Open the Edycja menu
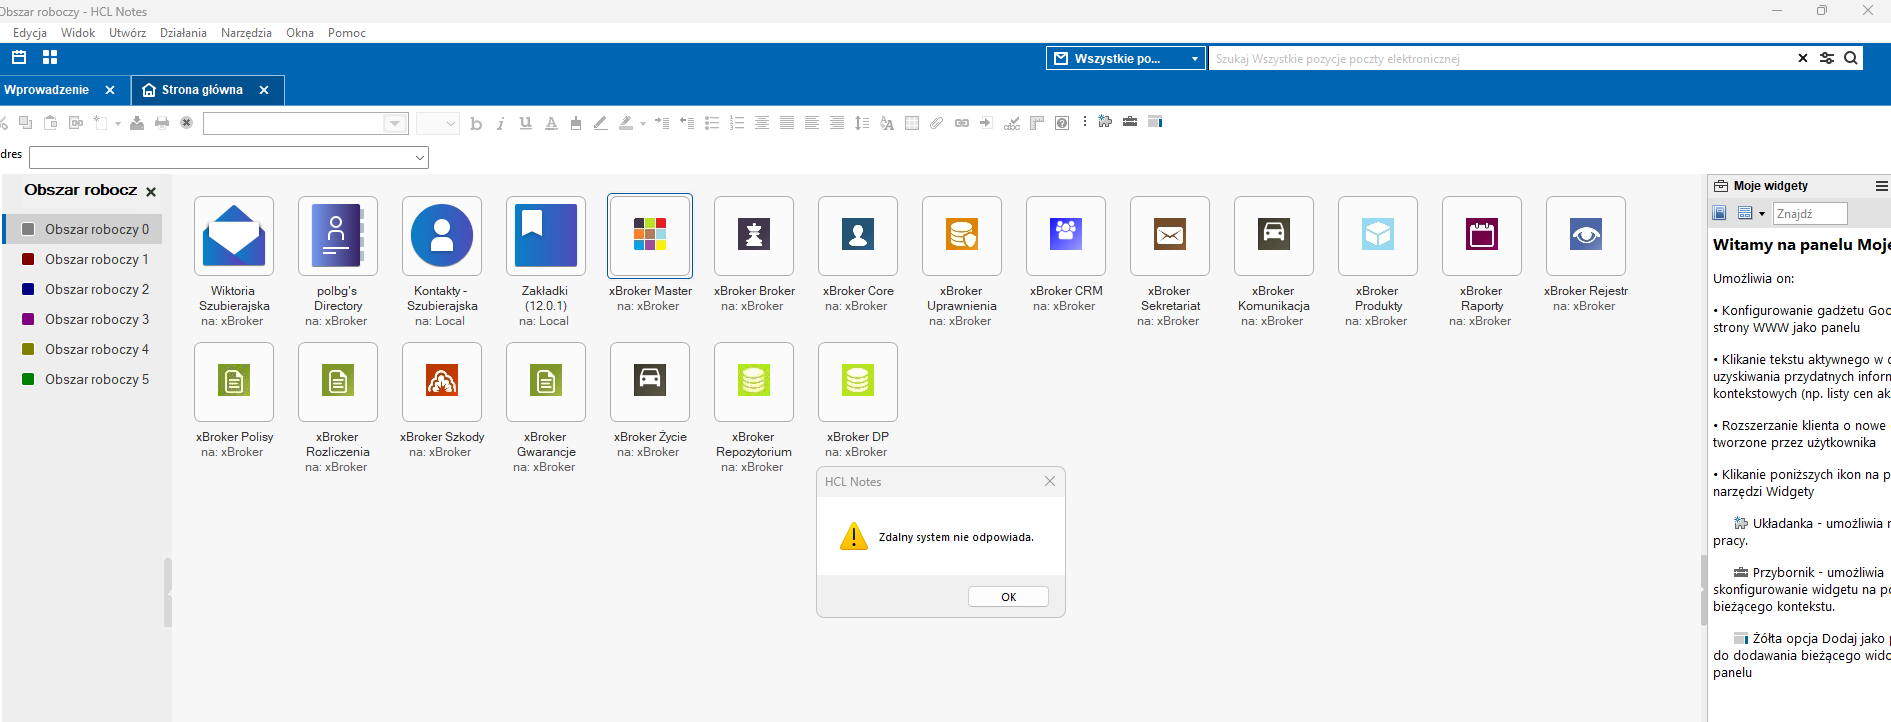 click(30, 33)
